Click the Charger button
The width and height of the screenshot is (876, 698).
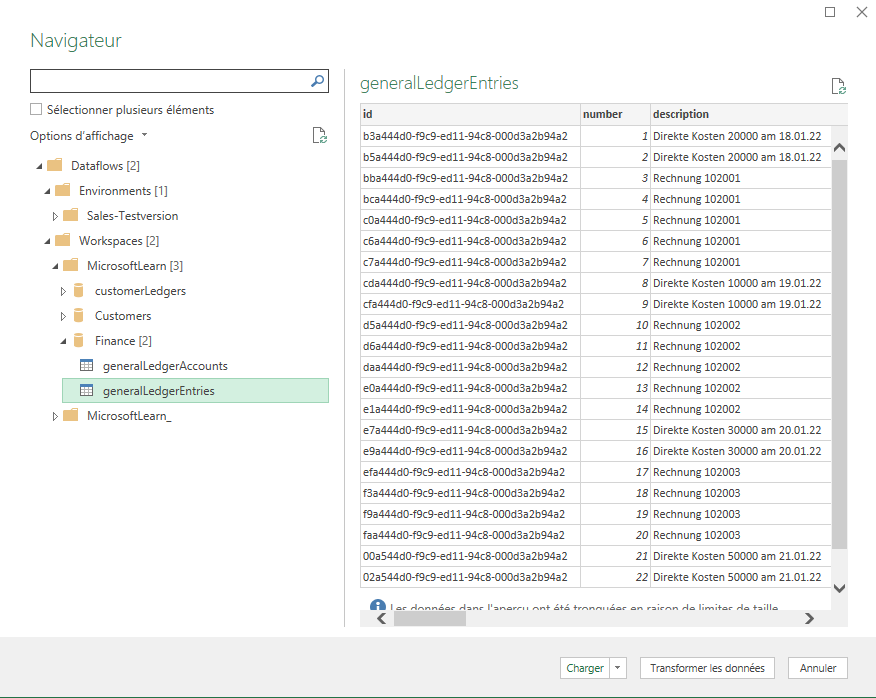pos(585,668)
